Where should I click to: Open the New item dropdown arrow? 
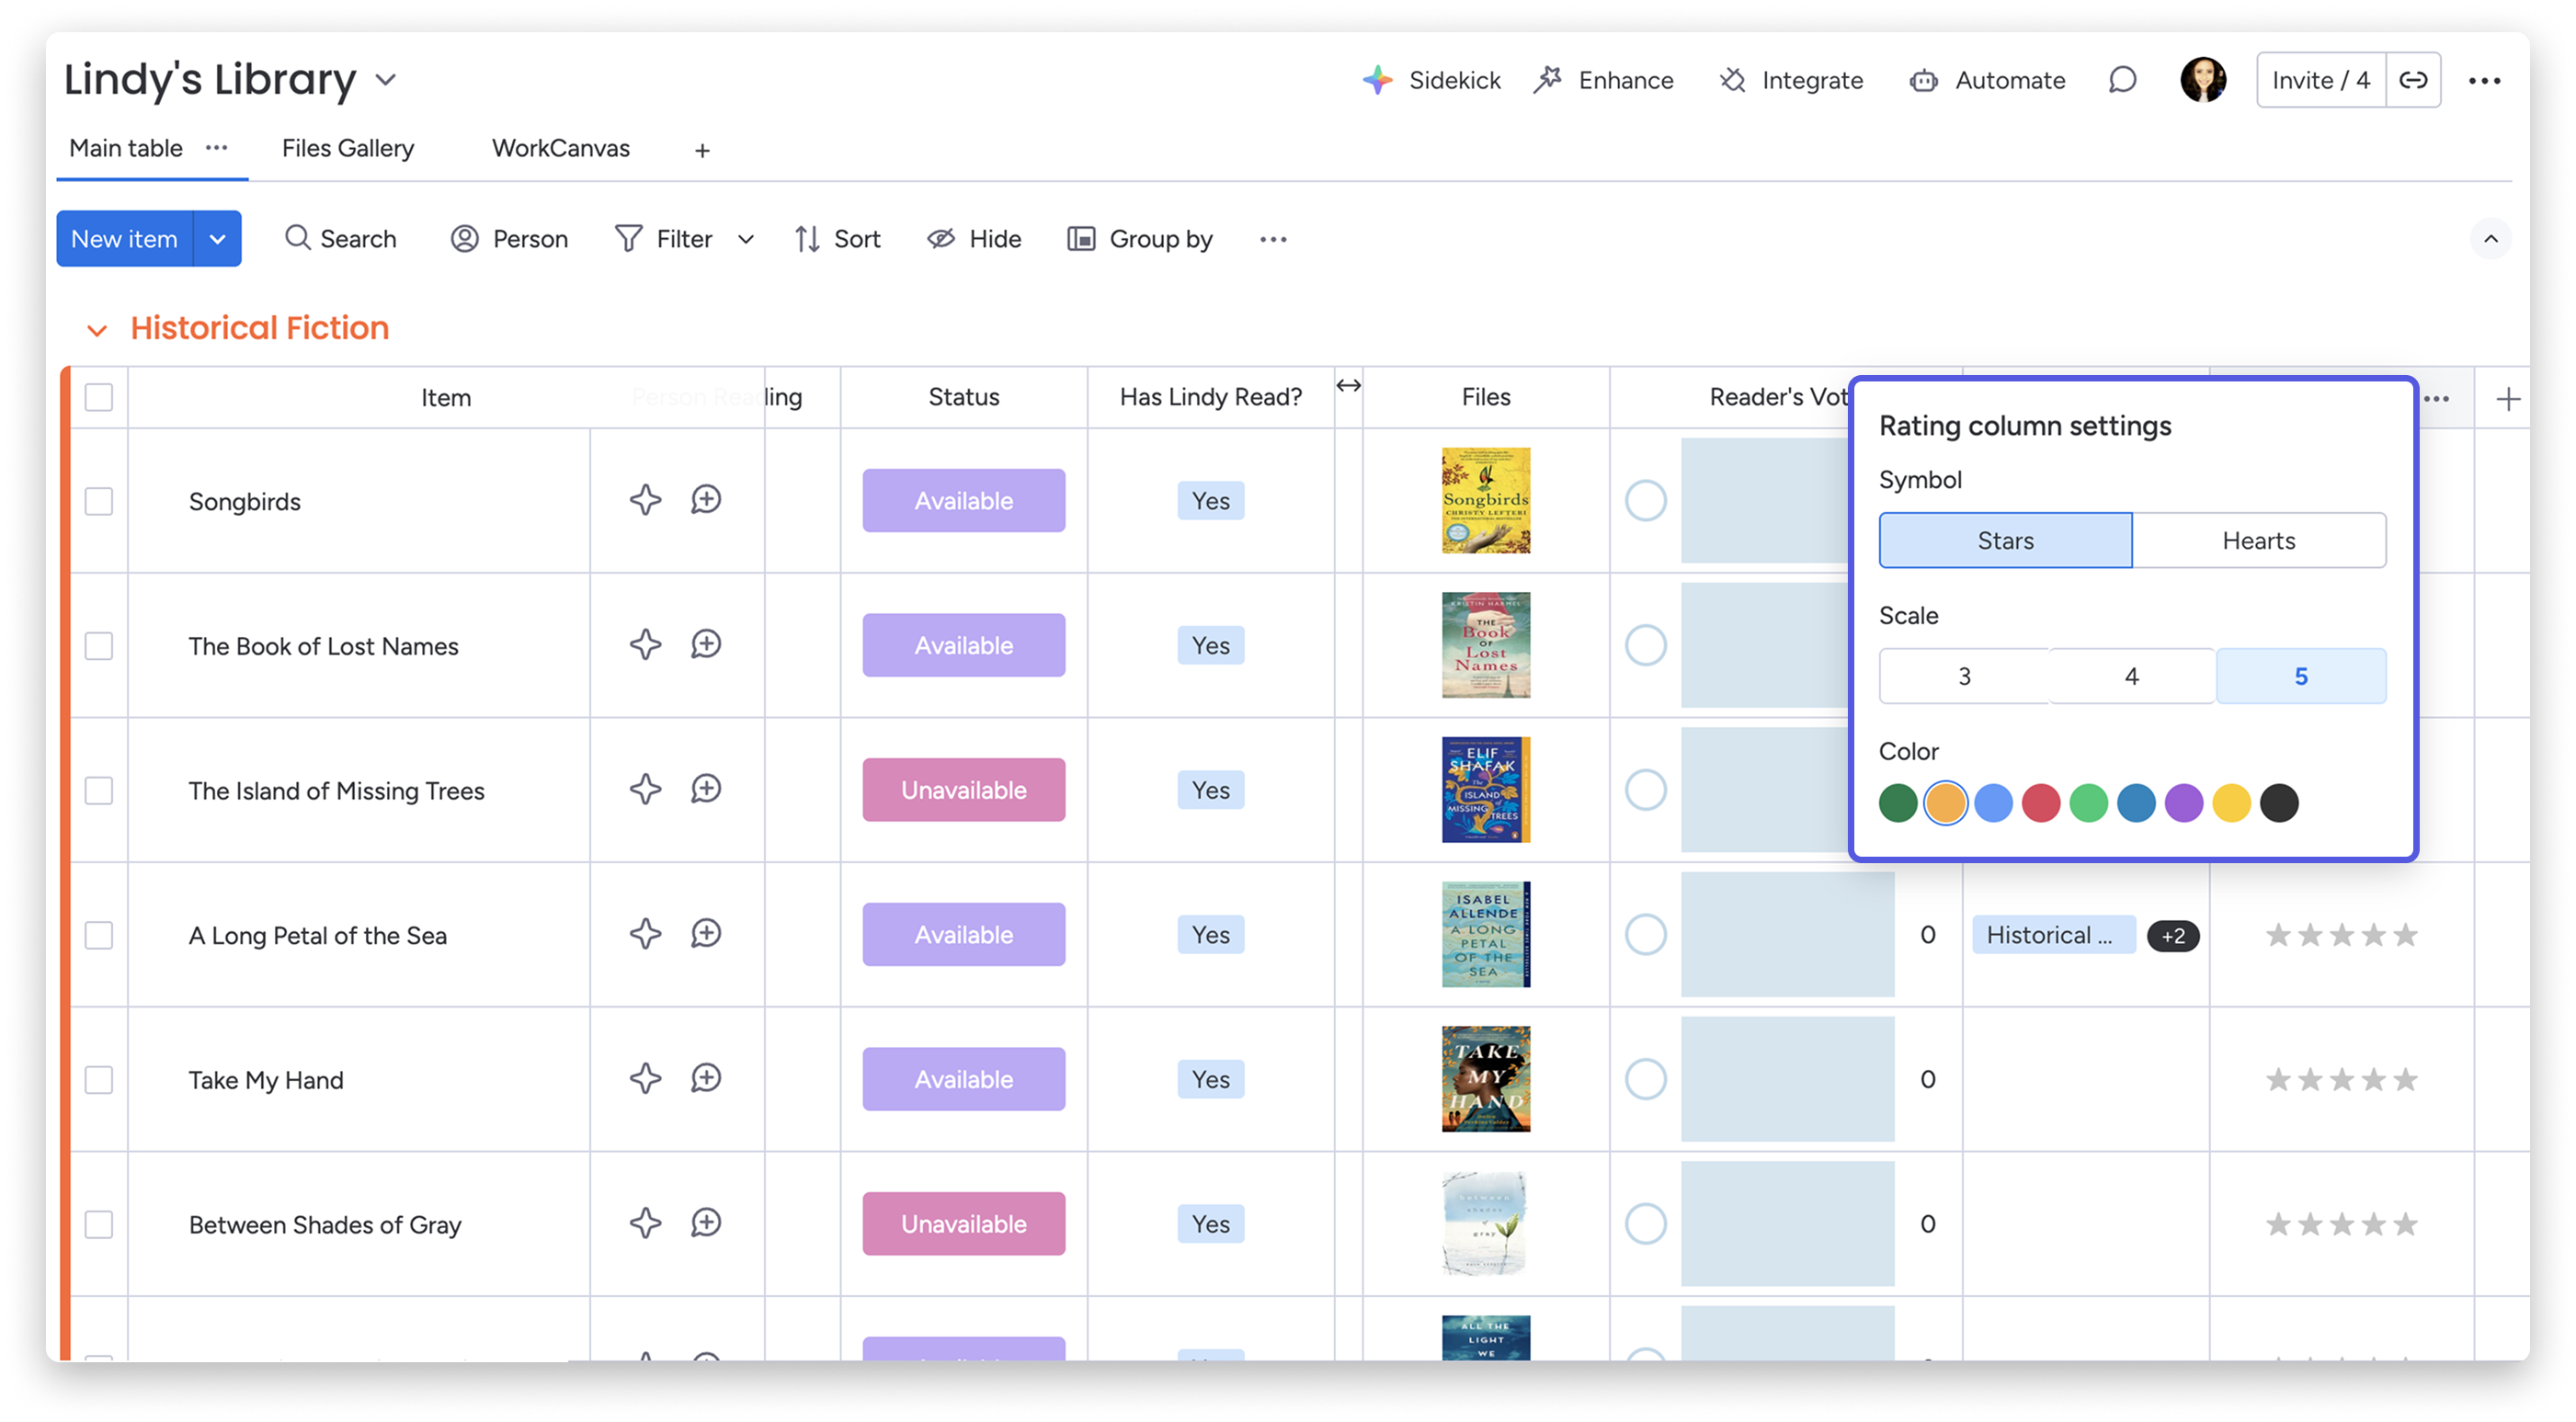pyautogui.click(x=217, y=239)
